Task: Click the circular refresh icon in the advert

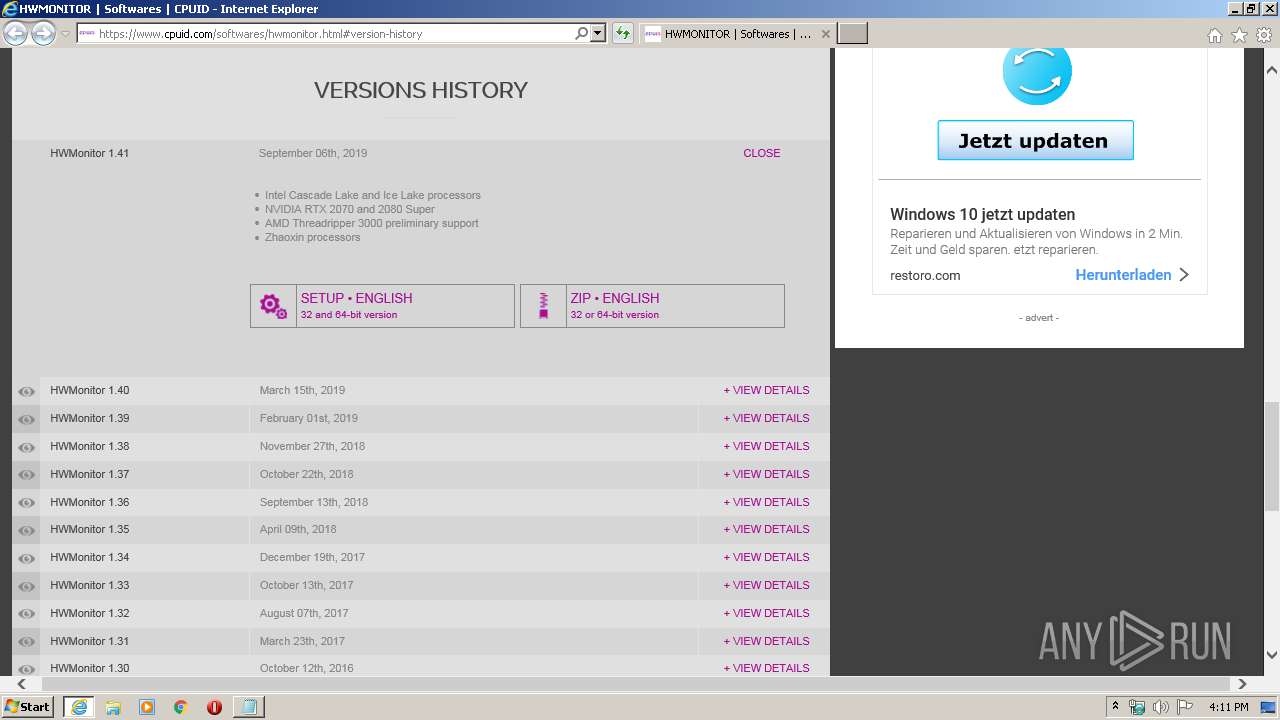Action: tap(1037, 71)
